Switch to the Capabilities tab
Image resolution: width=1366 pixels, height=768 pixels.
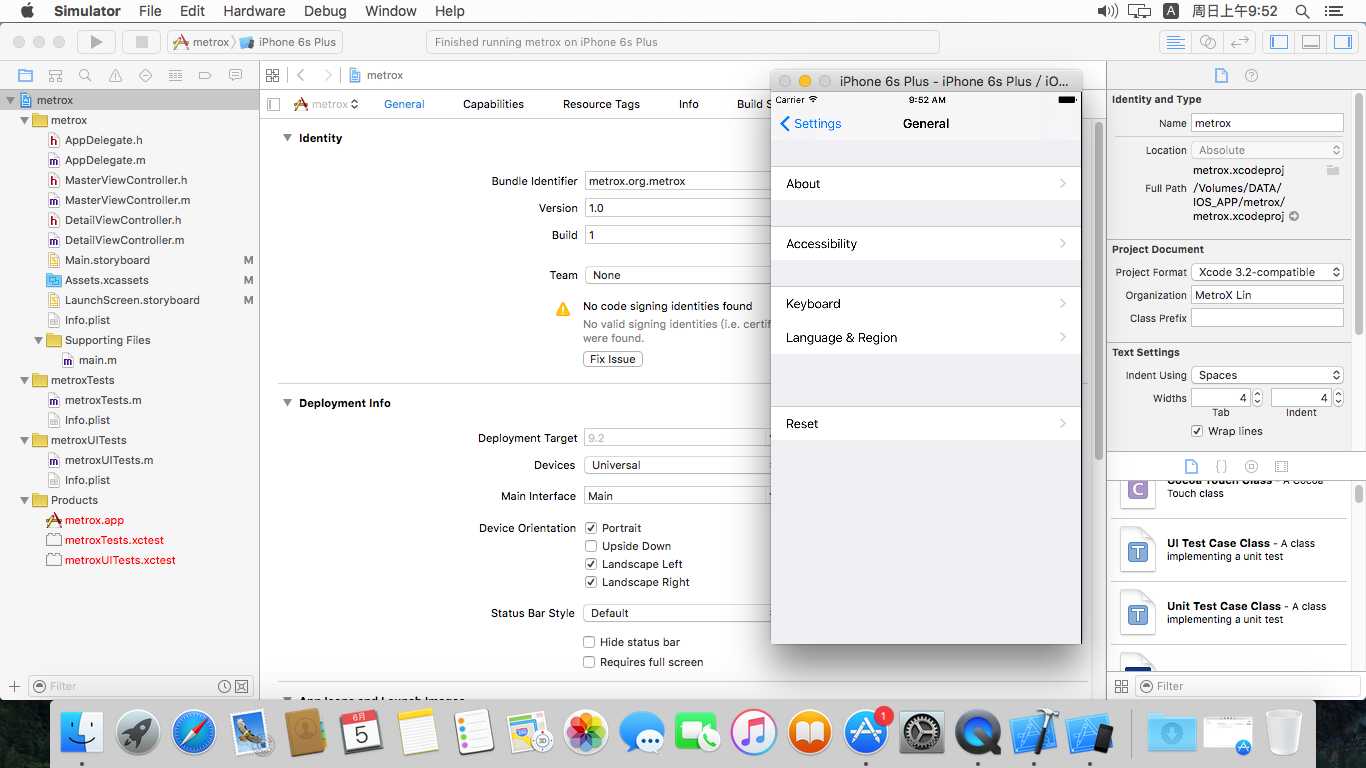(x=493, y=104)
